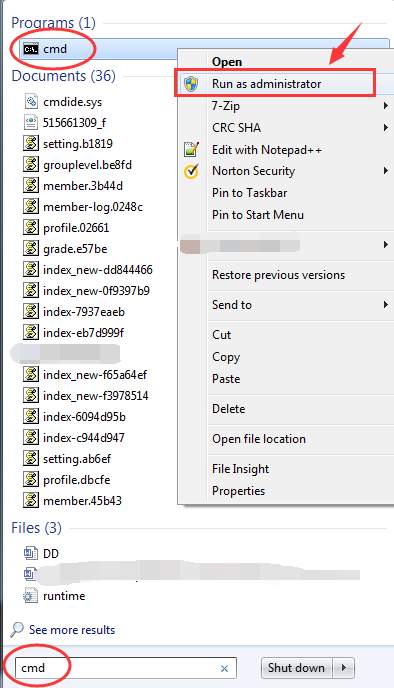Viewport: 394px width, 688px height.
Task: Click the Shut down button
Action: pyautogui.click(x=297, y=668)
